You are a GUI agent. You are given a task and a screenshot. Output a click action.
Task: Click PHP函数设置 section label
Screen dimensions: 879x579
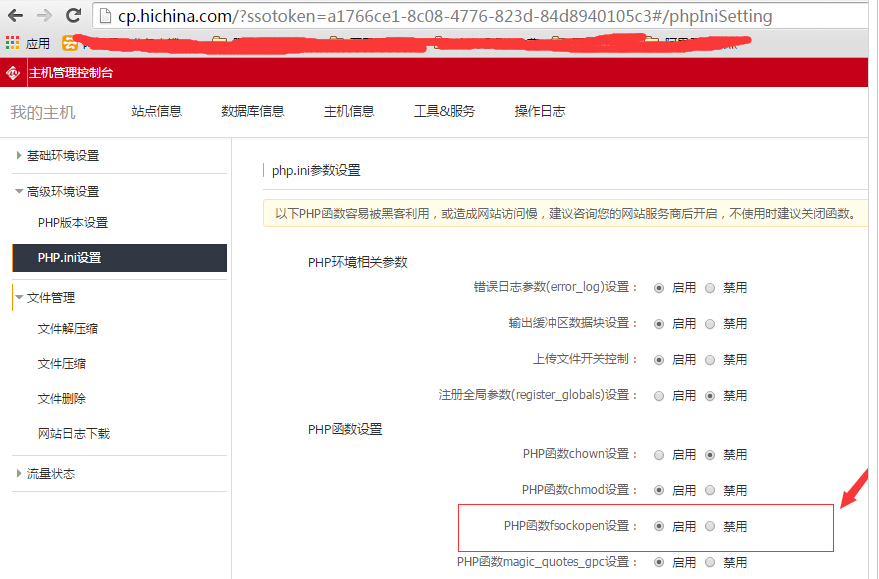click(x=345, y=429)
